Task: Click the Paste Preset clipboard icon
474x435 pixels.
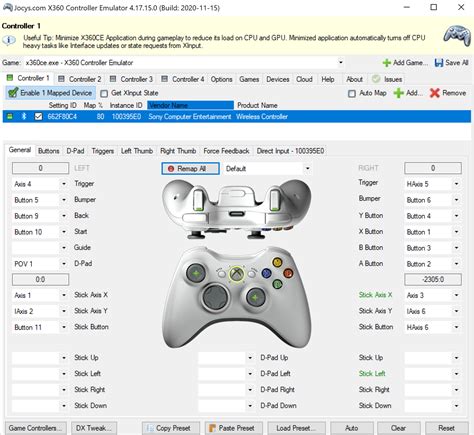Action: [x=212, y=428]
